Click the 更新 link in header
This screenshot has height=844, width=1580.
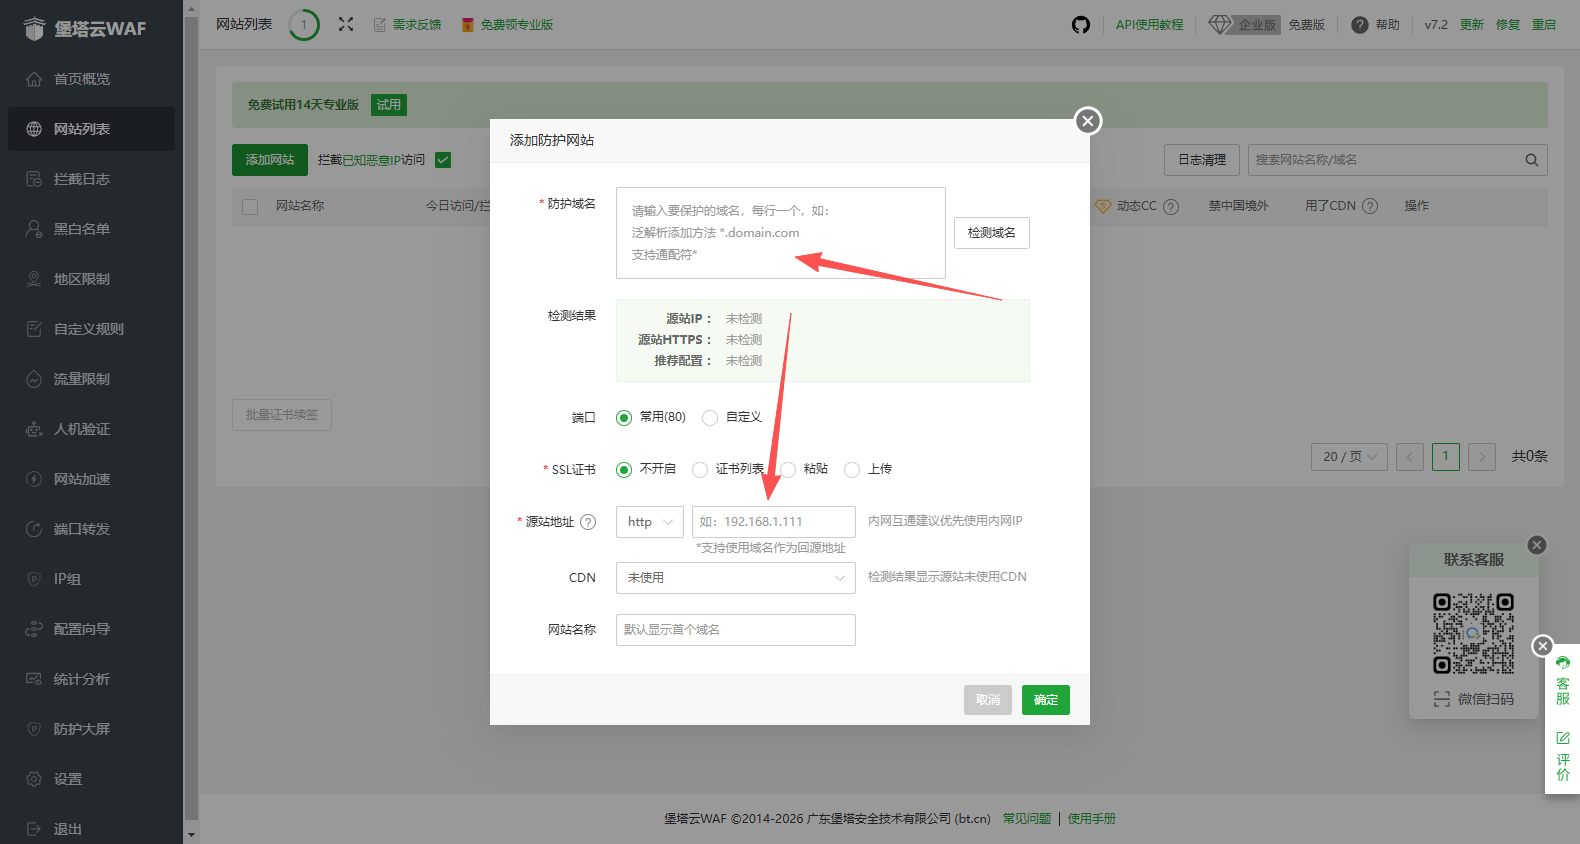coord(1472,25)
